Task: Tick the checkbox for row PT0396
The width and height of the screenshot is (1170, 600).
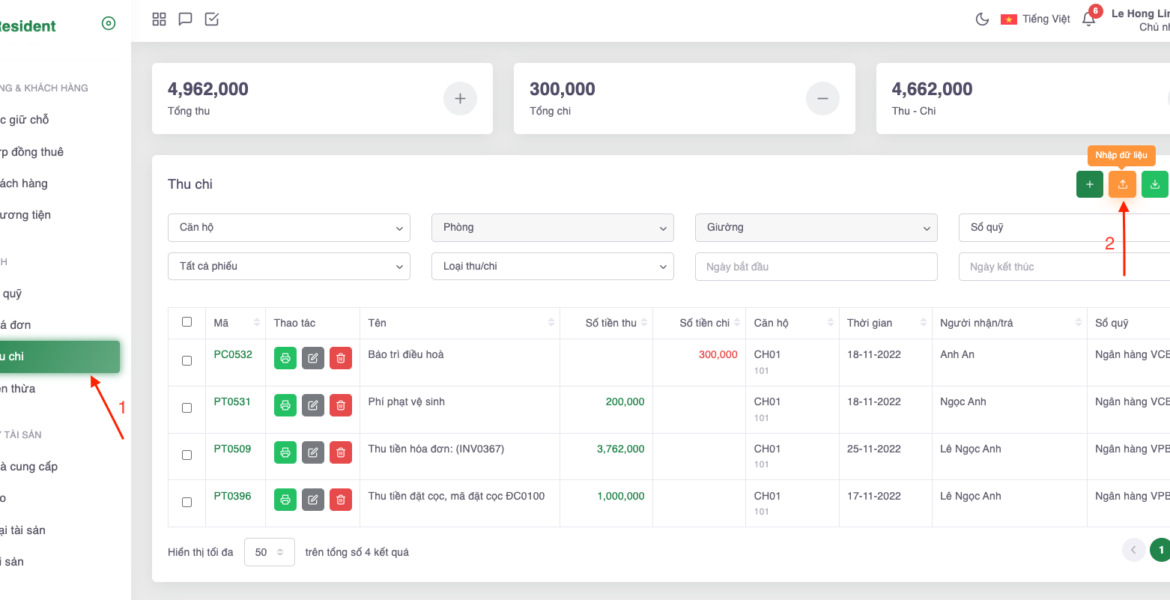Action: pos(187,502)
